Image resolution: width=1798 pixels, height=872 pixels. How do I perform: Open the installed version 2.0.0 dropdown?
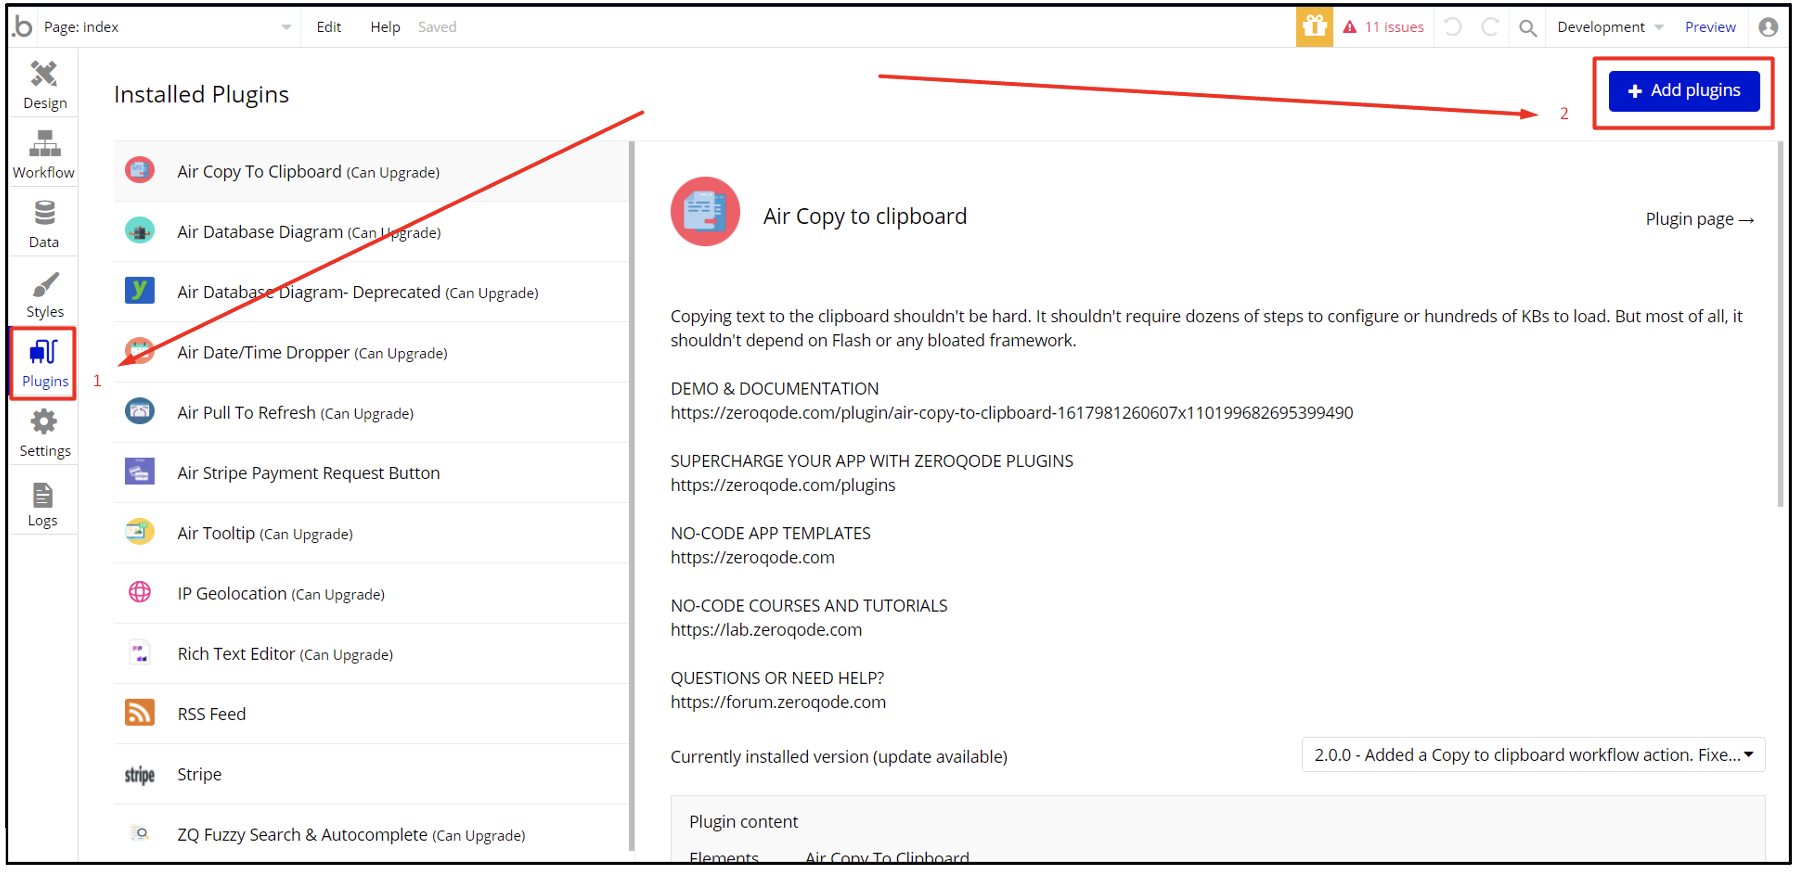(x=1533, y=755)
